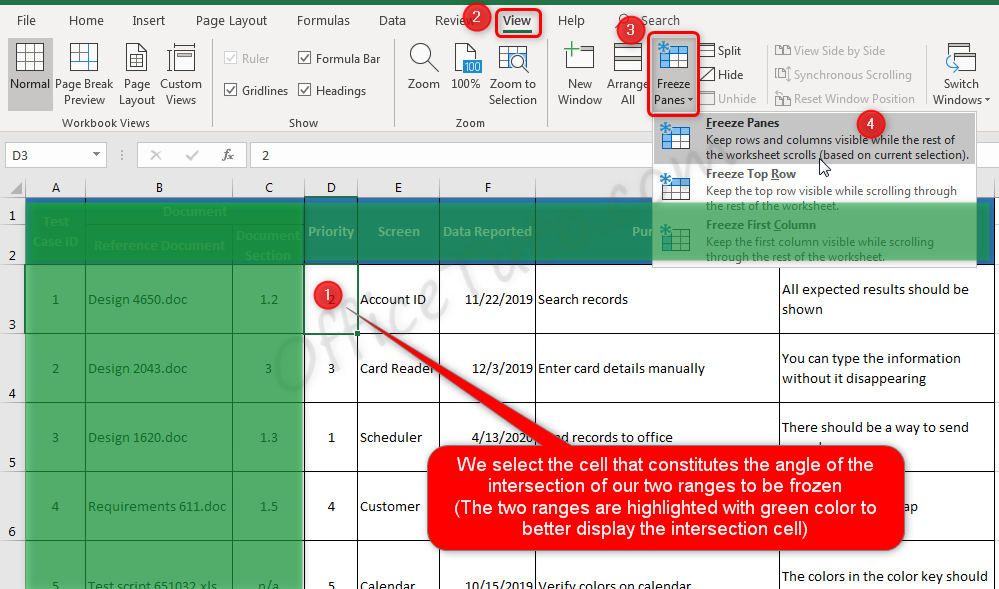Switch to Normal workbook view
This screenshot has width=999, height=589.
click(x=29, y=70)
